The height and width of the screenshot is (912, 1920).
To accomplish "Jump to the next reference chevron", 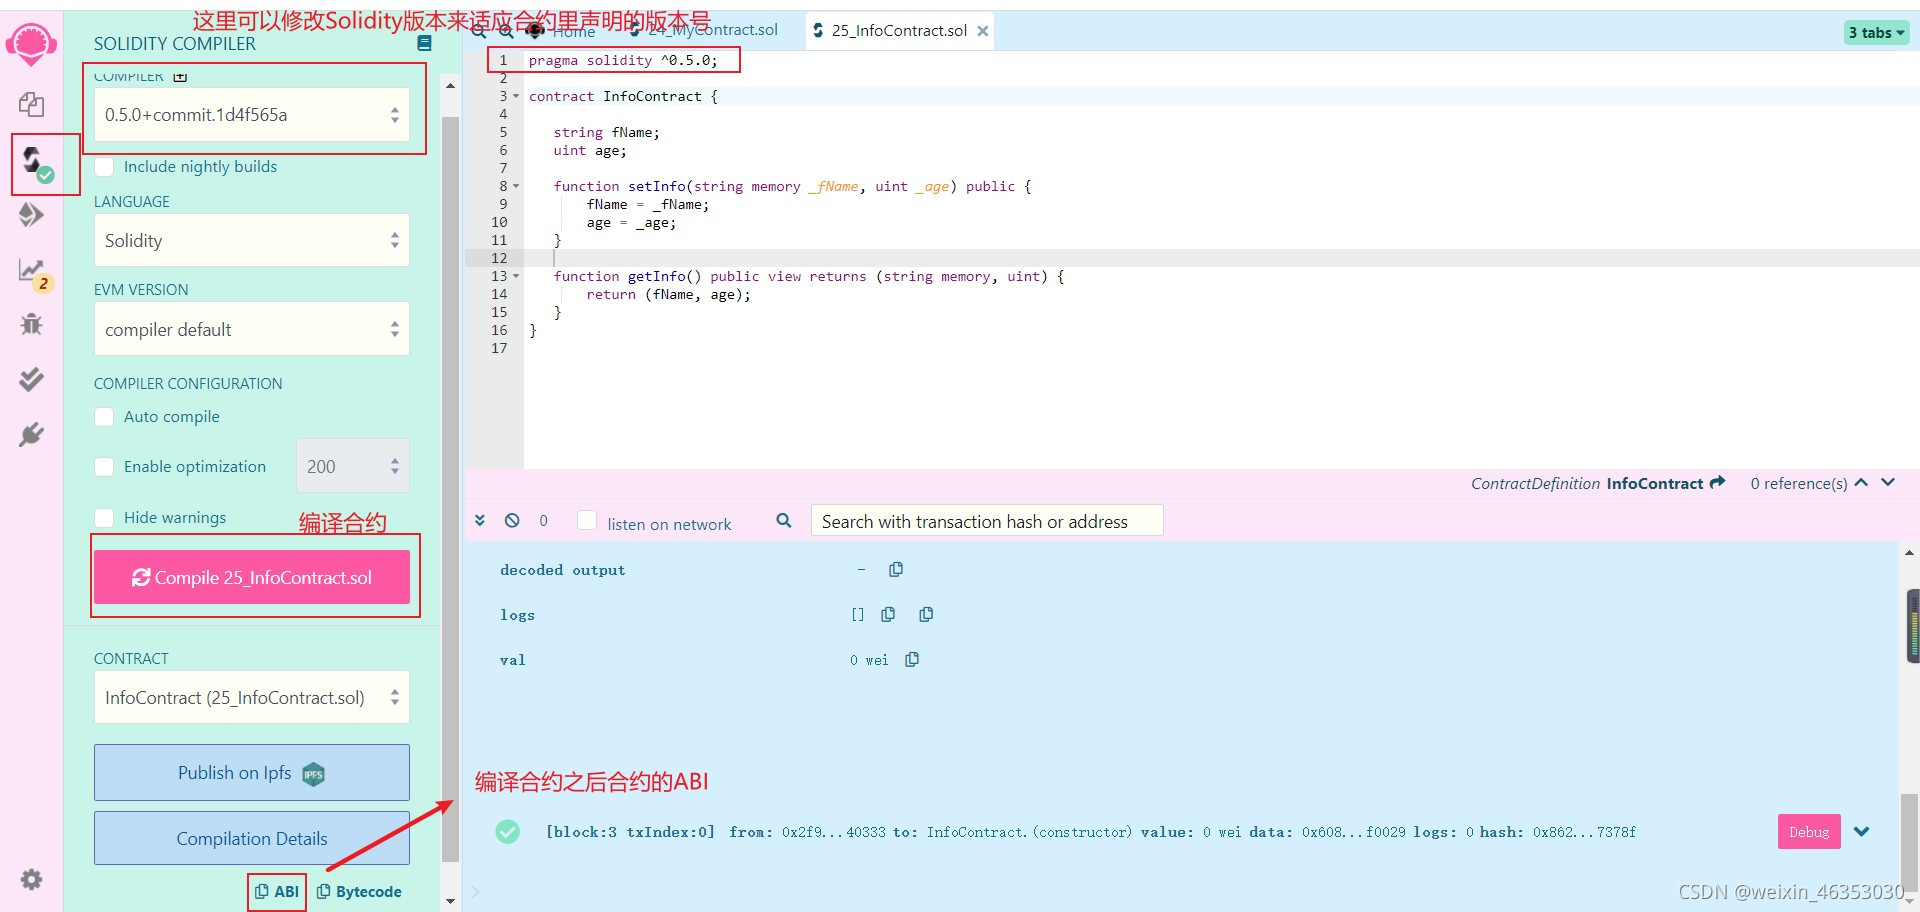I will (x=1888, y=482).
